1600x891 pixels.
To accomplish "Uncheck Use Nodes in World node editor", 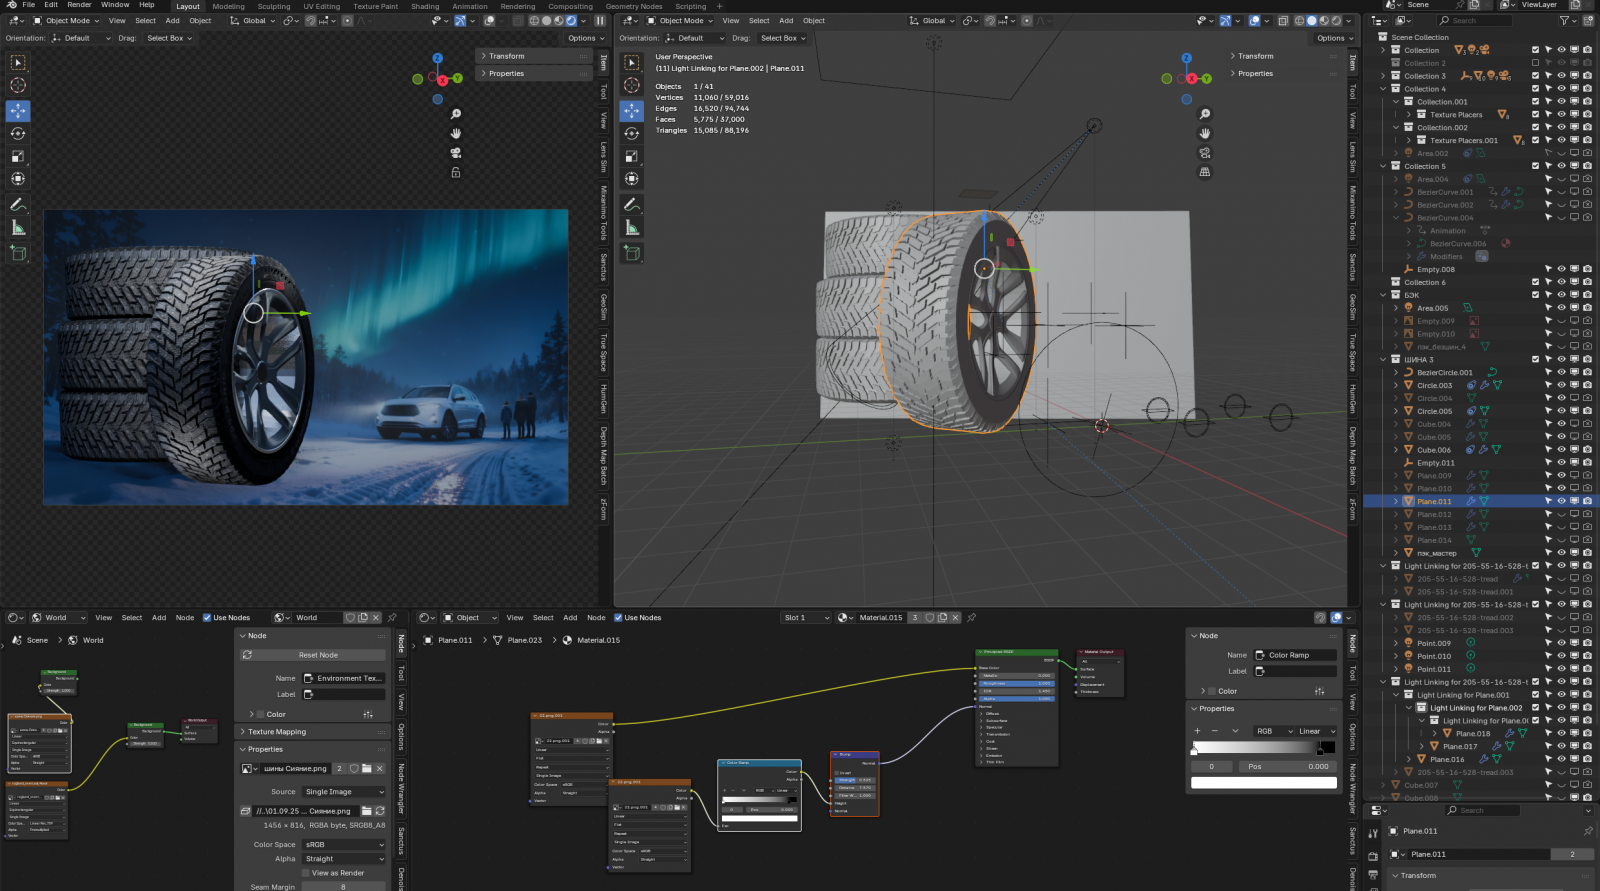I will pyautogui.click(x=207, y=618).
